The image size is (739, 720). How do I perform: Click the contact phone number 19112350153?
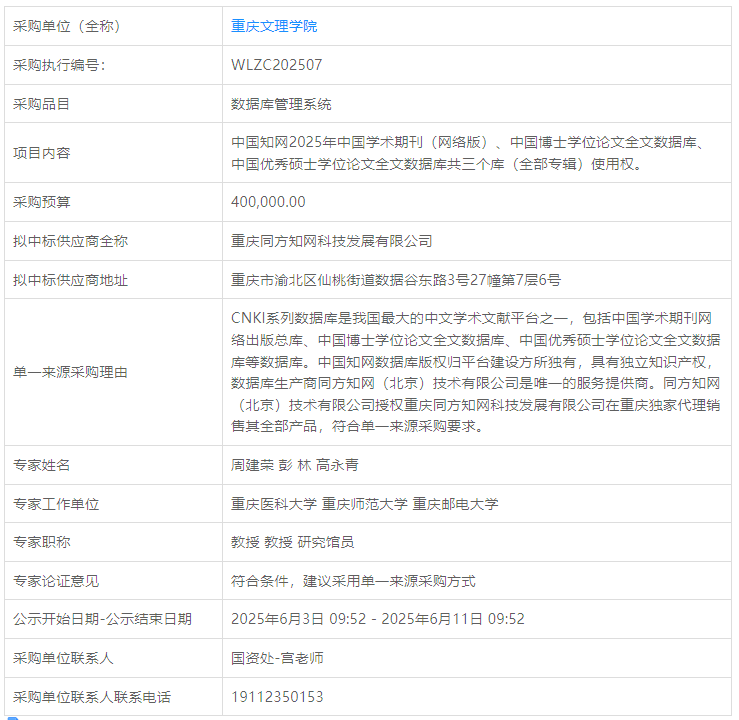[277, 697]
